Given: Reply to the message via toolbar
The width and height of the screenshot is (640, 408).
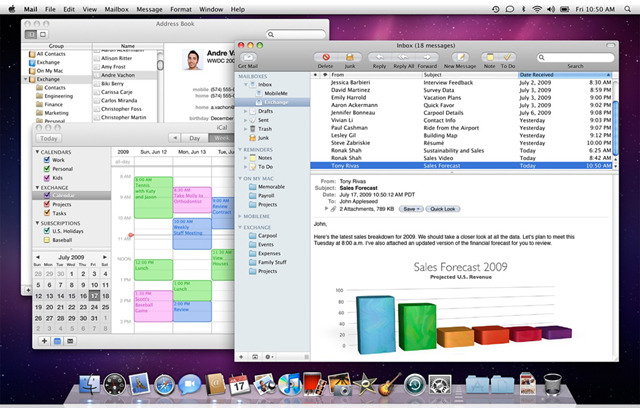Looking at the screenshot, I should point(379,58).
